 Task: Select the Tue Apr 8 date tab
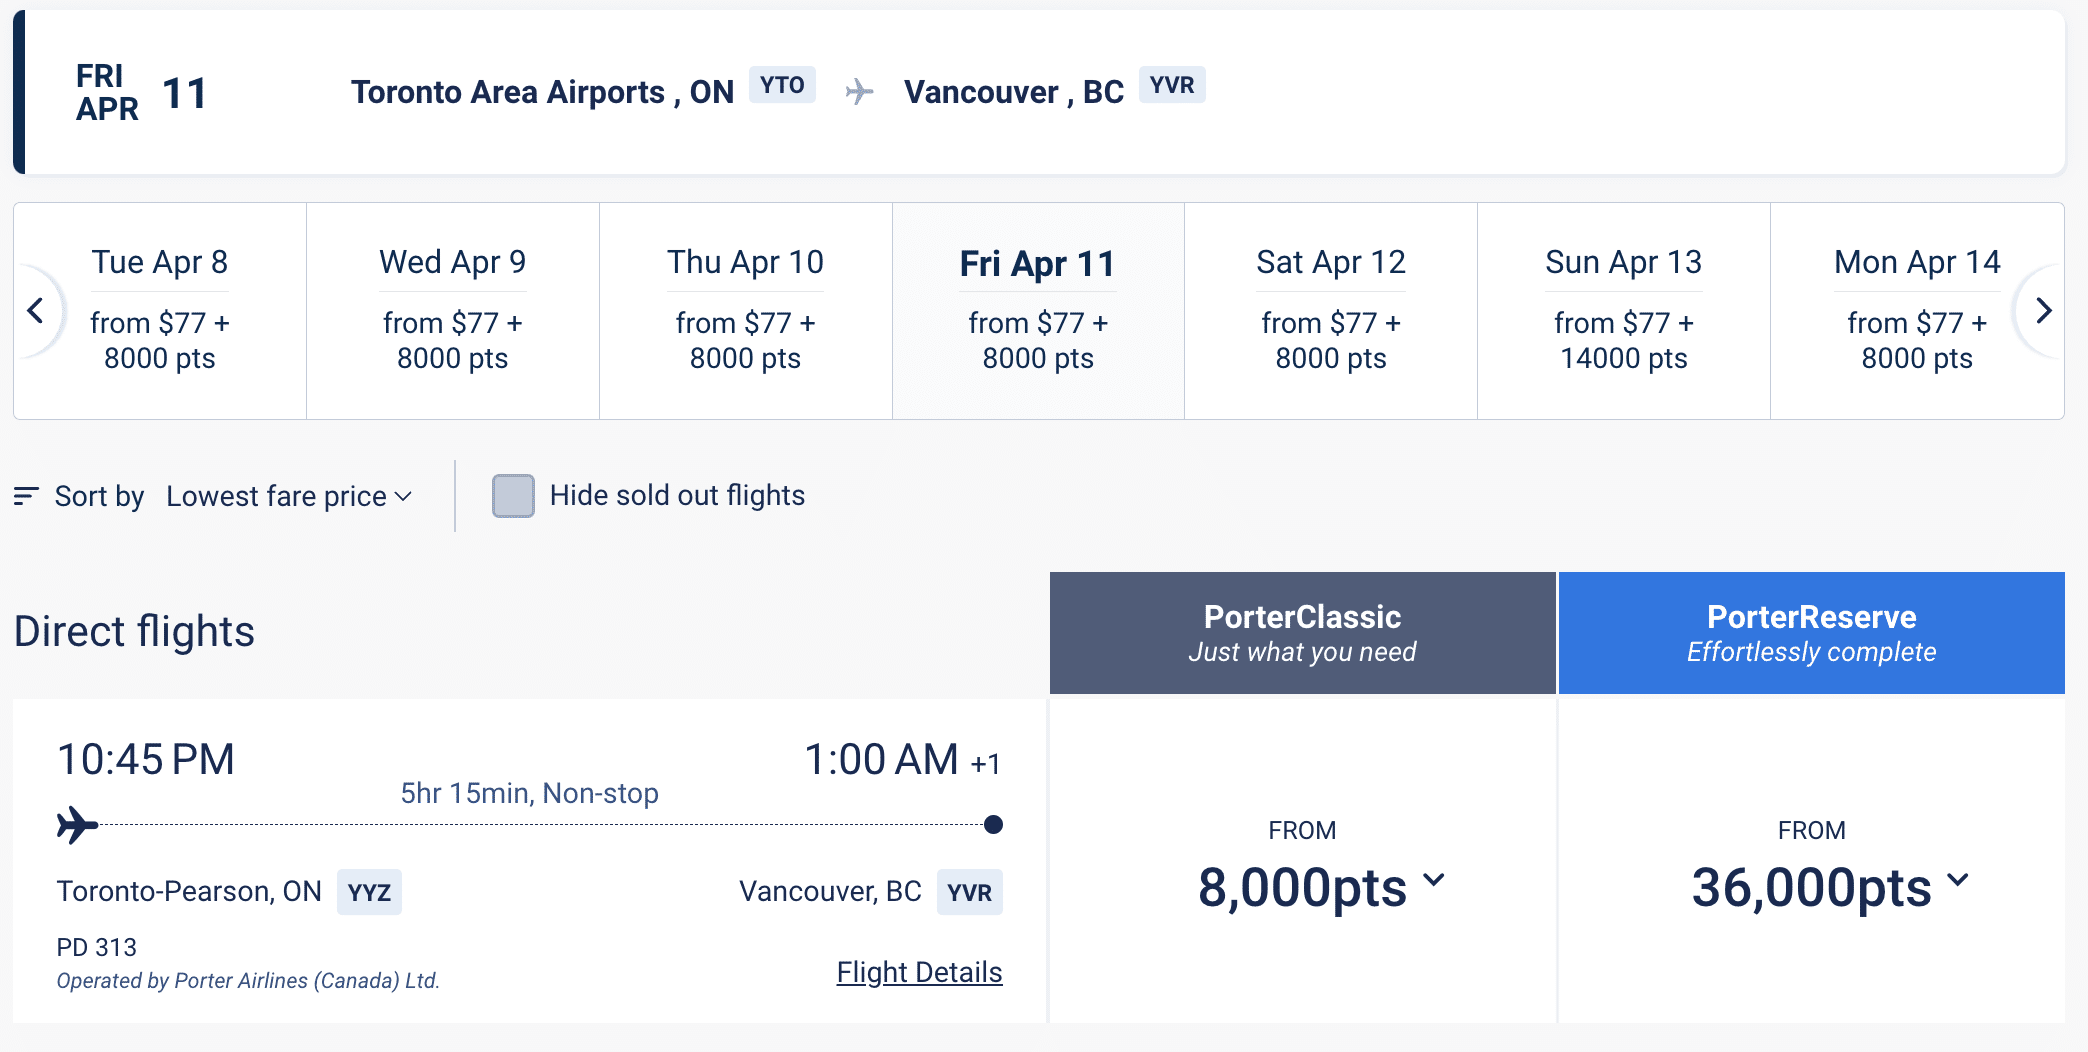[160, 311]
